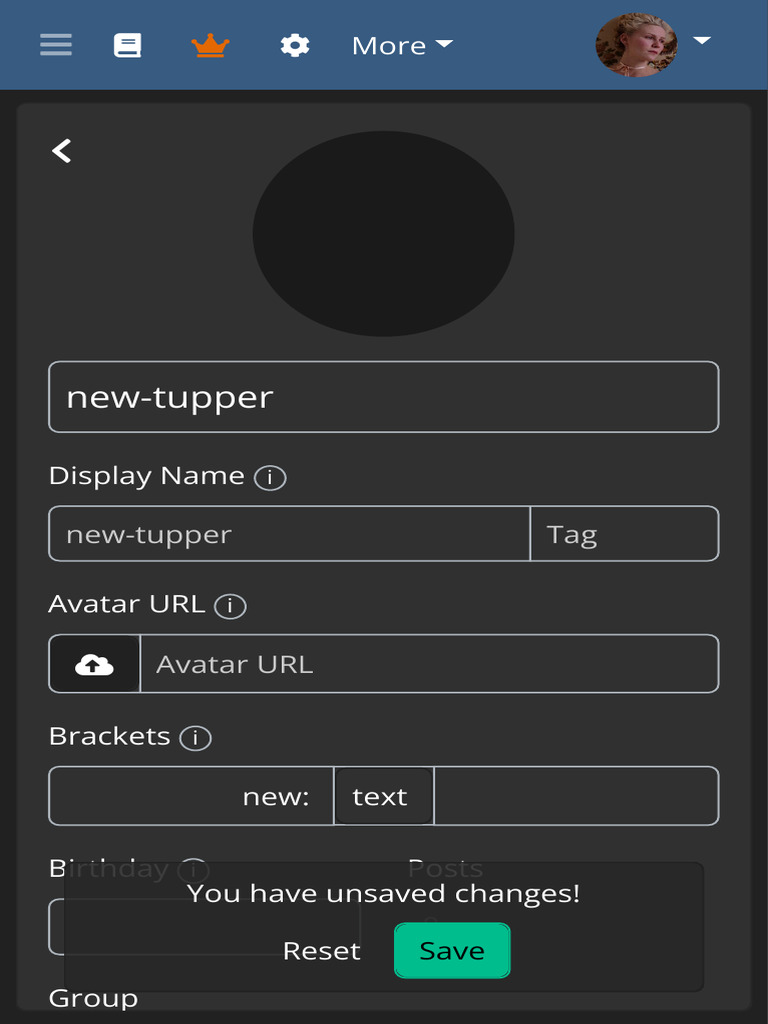Screen dimensions: 768x1024
Task: Edit the new-tupper name field
Action: [x=383, y=397]
